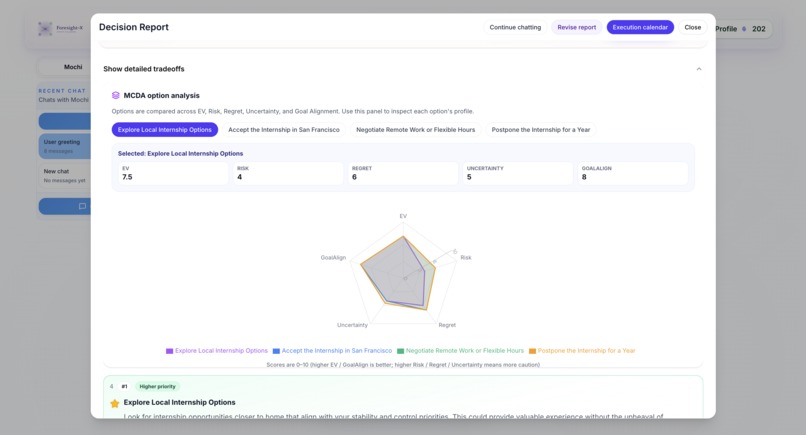Select Negotiate Remote Work or Flexible Hours tab
Screen dimensions: 806x435
coord(415,130)
